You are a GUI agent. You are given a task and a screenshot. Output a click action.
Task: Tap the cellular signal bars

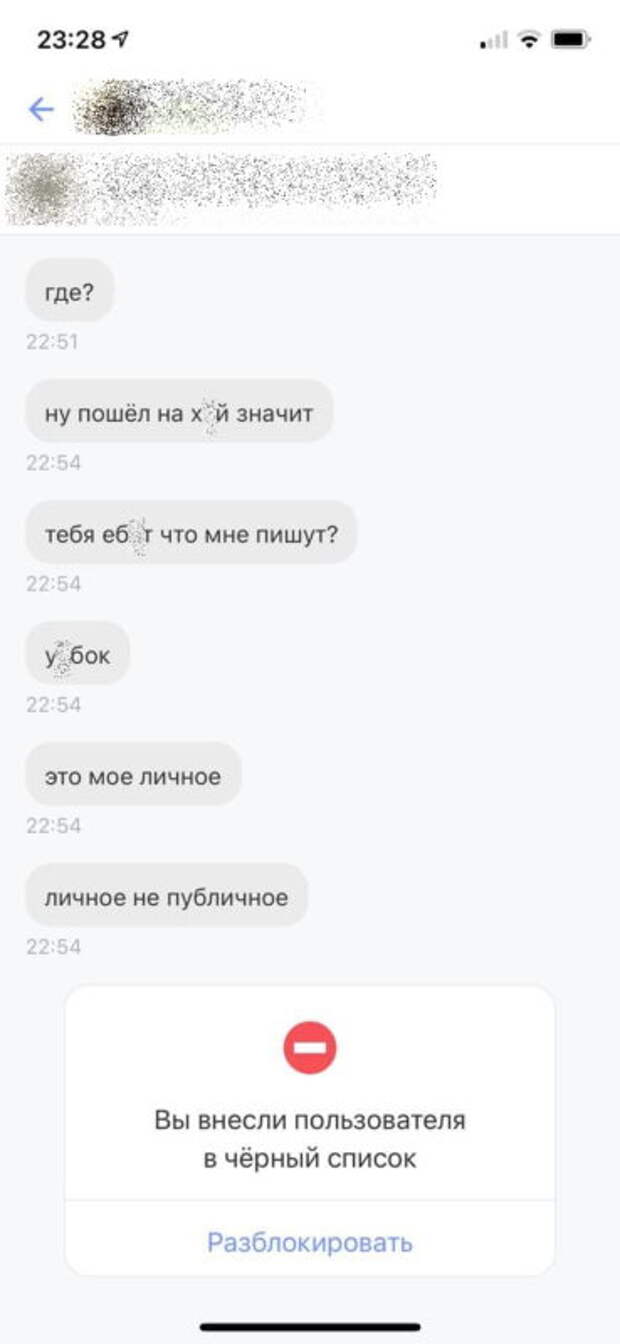[x=494, y=41]
